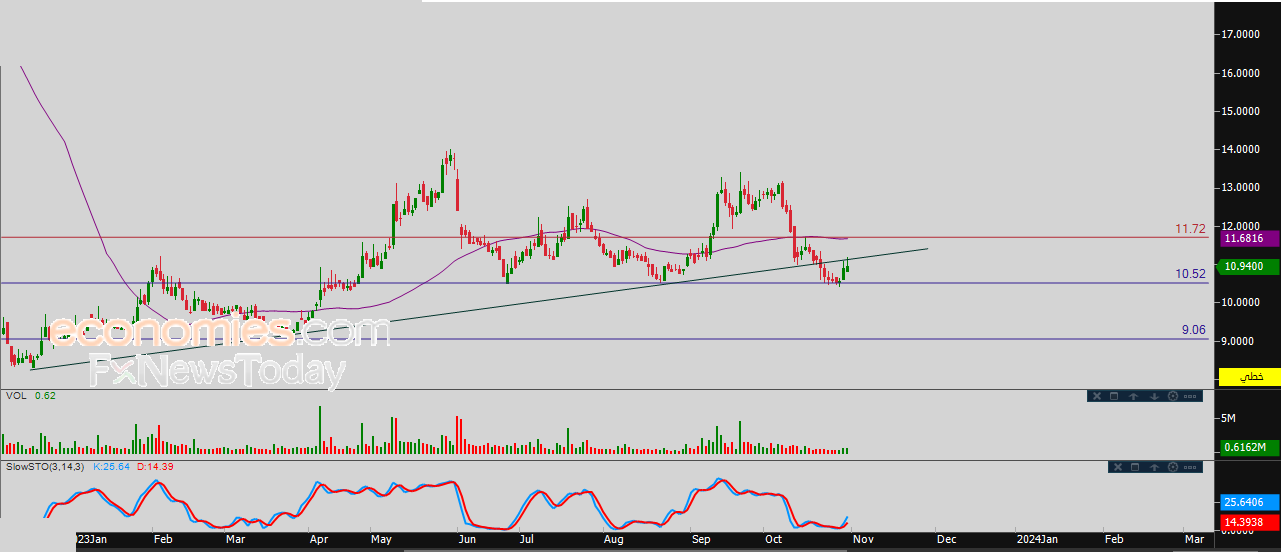Close the VOL indicator panel

[1096, 397]
